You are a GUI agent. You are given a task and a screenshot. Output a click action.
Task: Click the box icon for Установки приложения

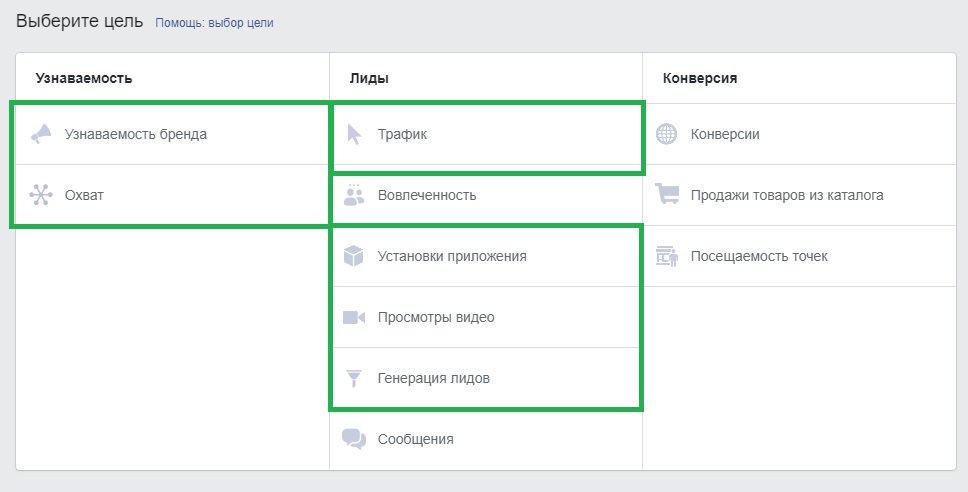354,256
